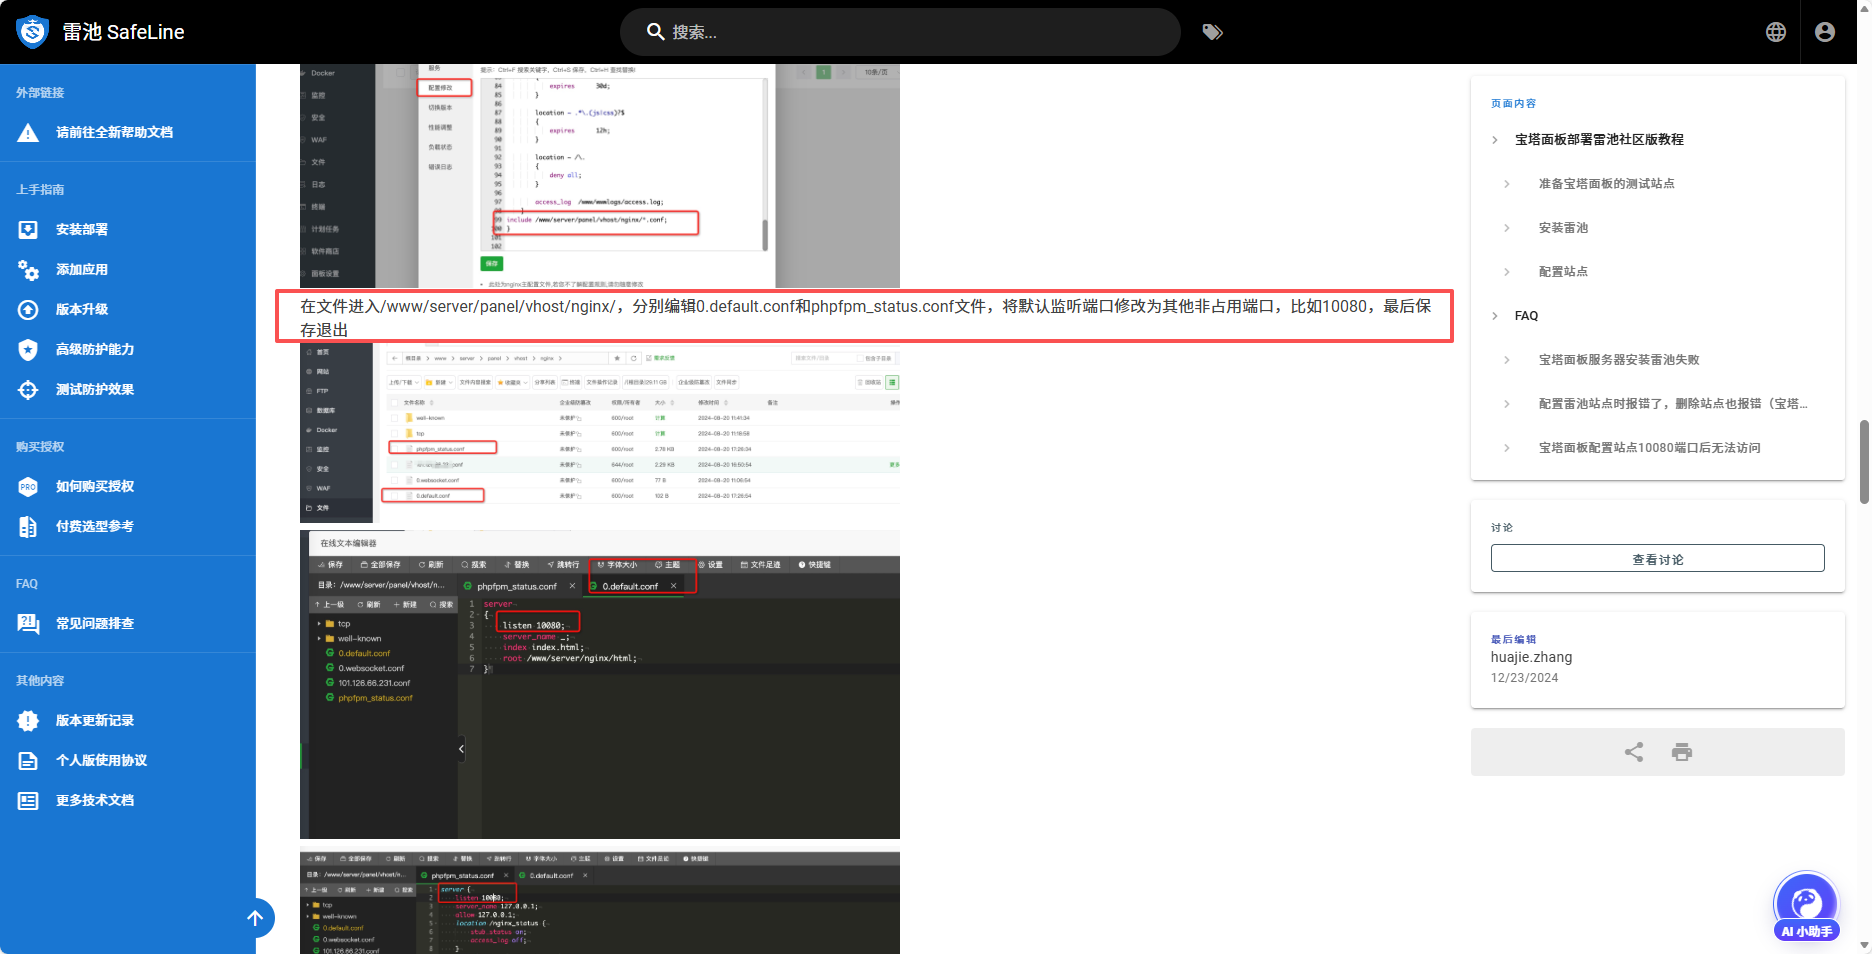The width and height of the screenshot is (1872, 954).
Task: Open the language globe menu
Action: click(1775, 32)
